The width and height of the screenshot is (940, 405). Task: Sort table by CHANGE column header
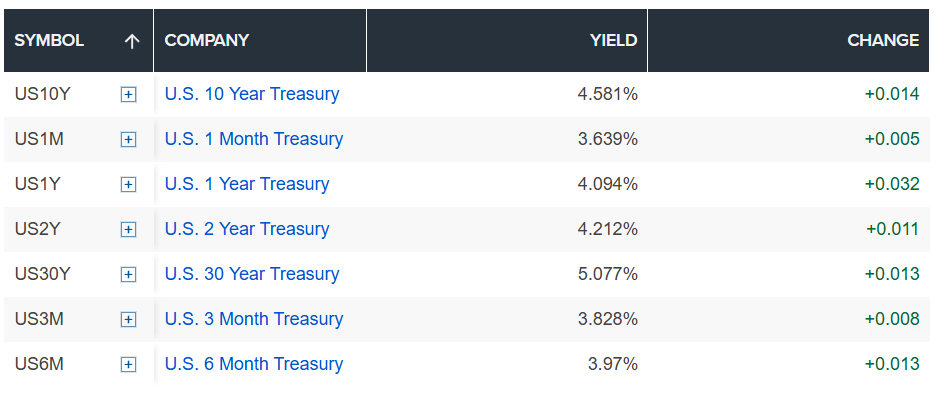pos(883,40)
